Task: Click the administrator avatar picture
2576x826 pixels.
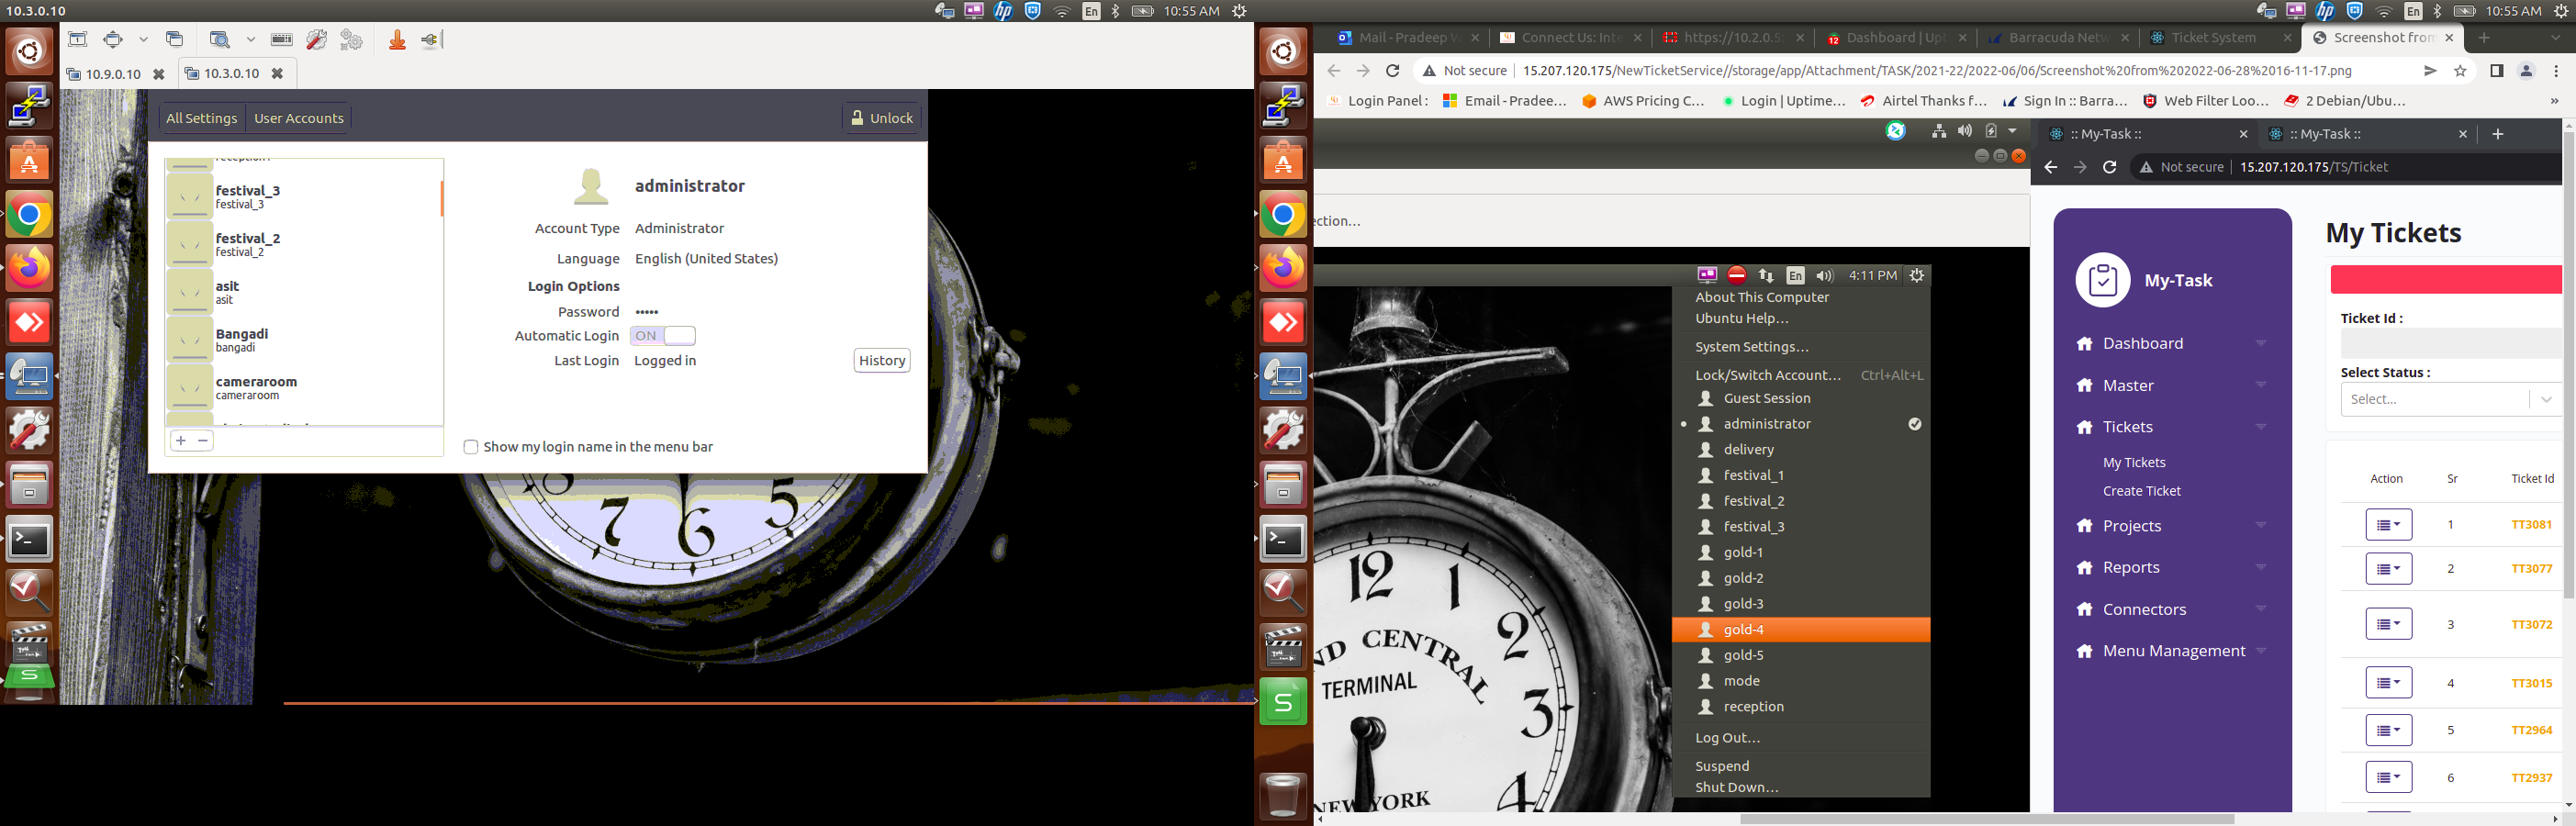Action: pyautogui.click(x=591, y=186)
